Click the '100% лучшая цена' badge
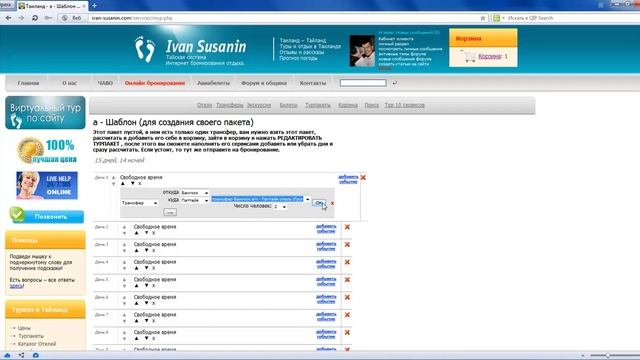 coord(46,151)
